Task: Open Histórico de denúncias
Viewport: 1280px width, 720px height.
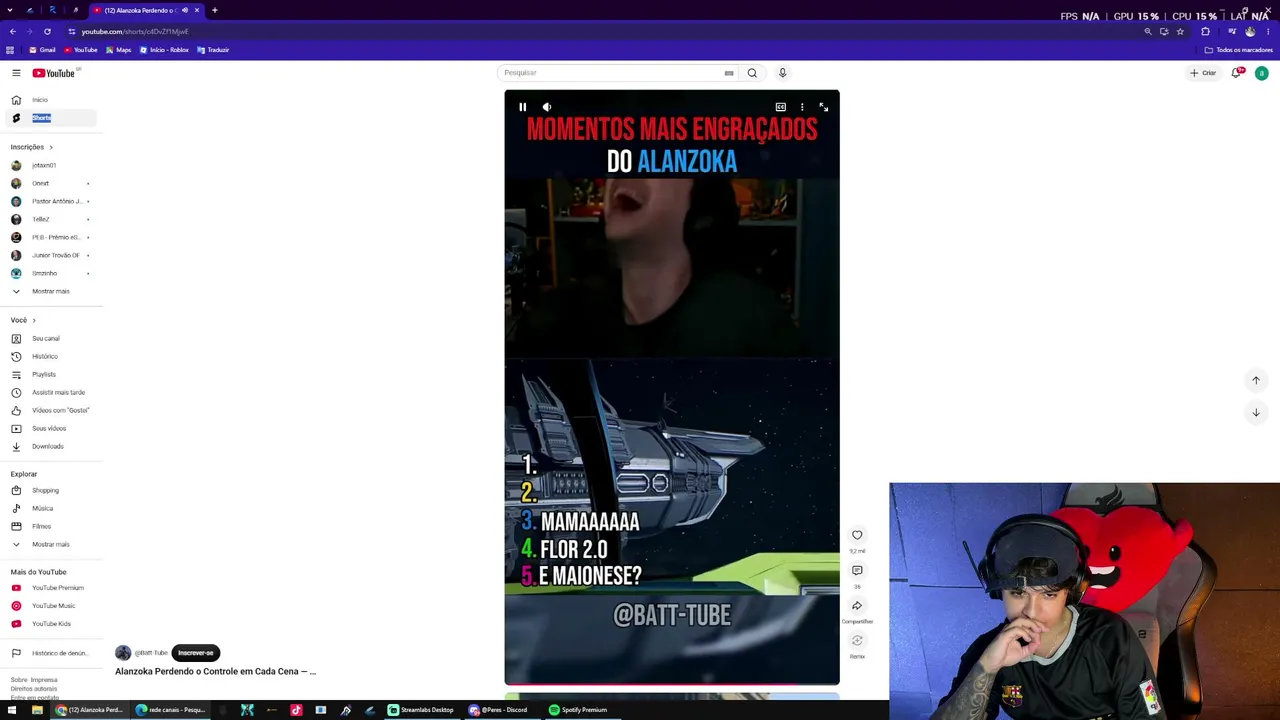Action: 48,653
